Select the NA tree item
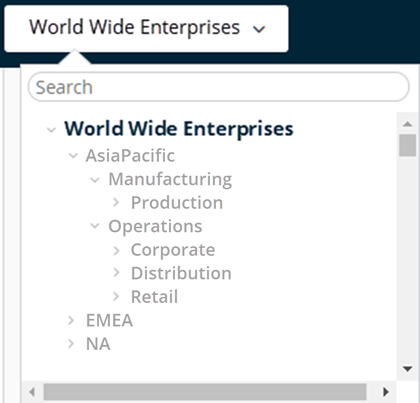The height and width of the screenshot is (403, 420). tap(98, 344)
